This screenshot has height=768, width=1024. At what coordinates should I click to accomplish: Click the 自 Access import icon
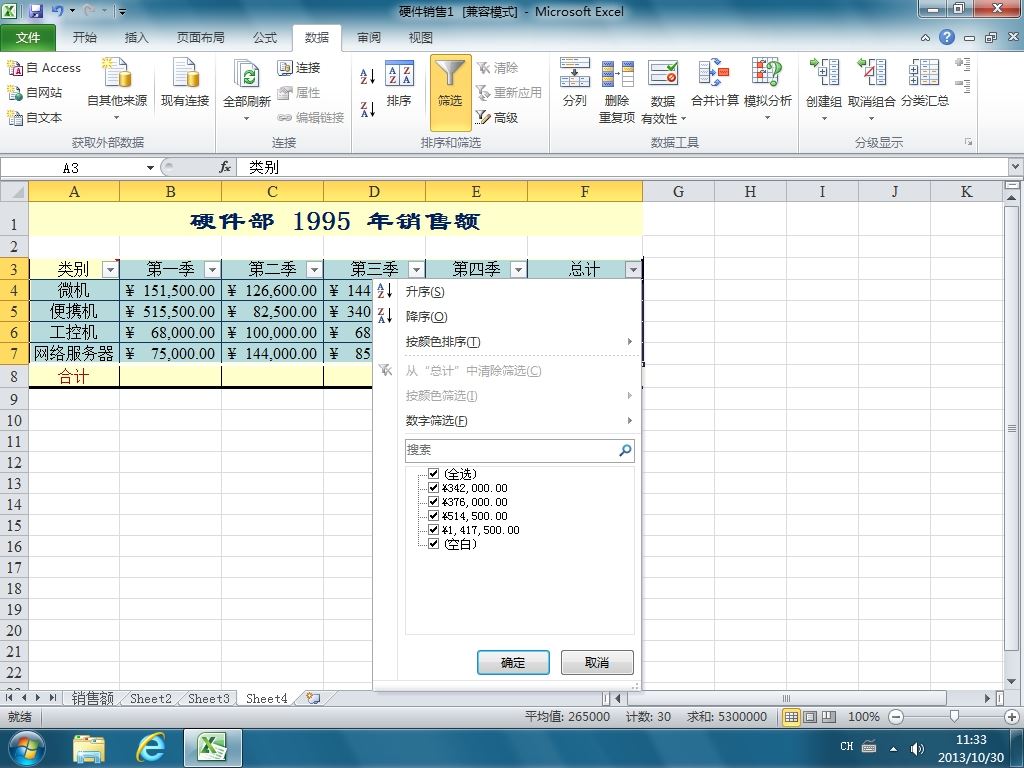14,68
